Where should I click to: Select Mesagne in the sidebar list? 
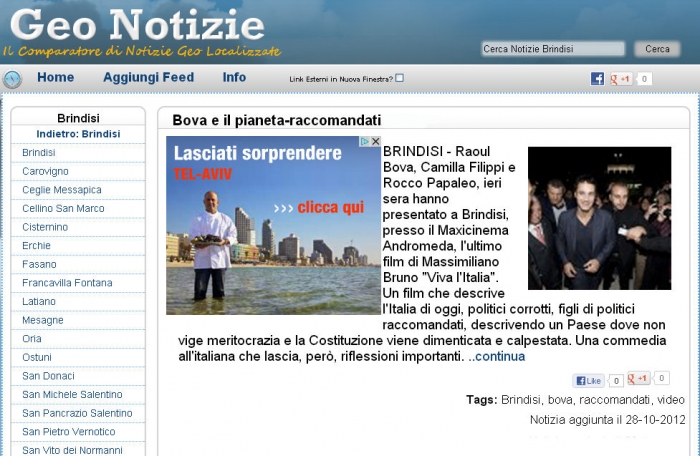(43, 320)
